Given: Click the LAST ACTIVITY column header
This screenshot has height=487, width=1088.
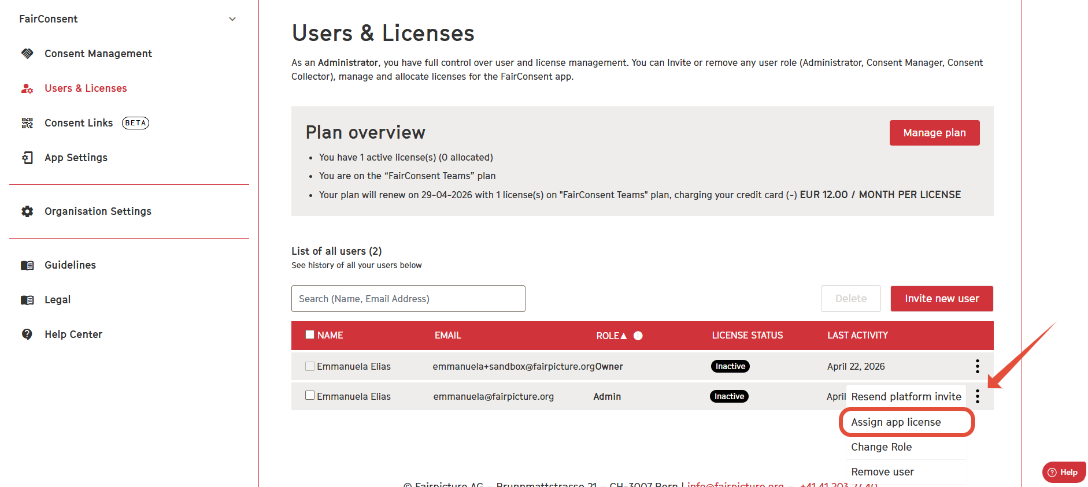Looking at the screenshot, I should coord(858,335).
